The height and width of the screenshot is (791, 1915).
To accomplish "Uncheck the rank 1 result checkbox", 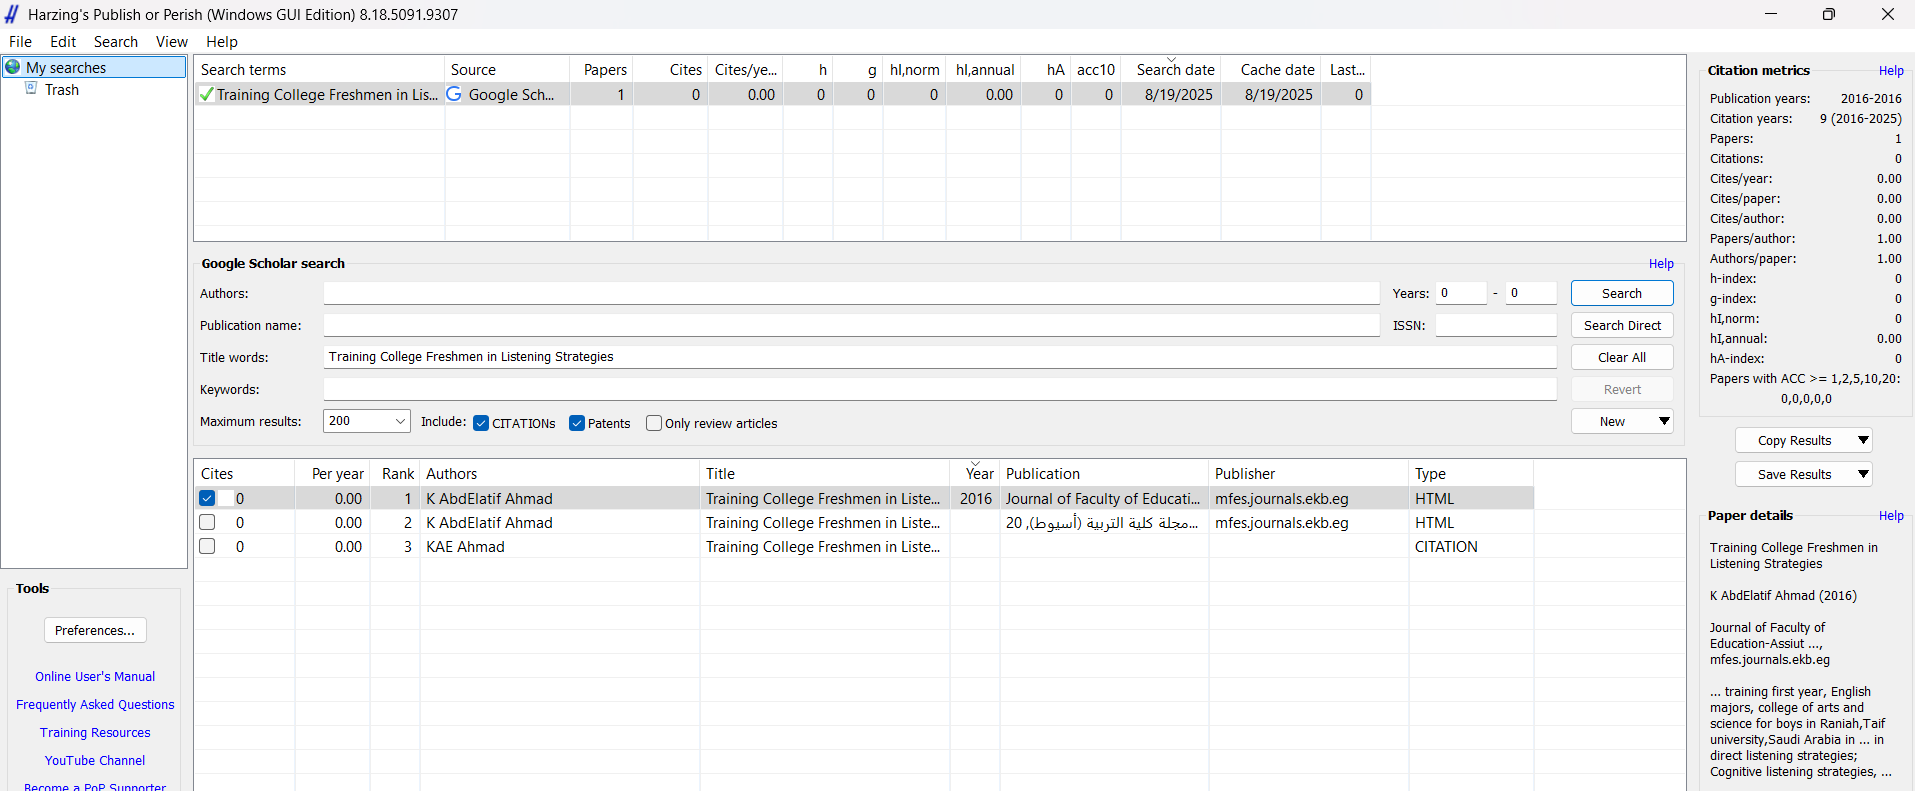I will click(207, 498).
